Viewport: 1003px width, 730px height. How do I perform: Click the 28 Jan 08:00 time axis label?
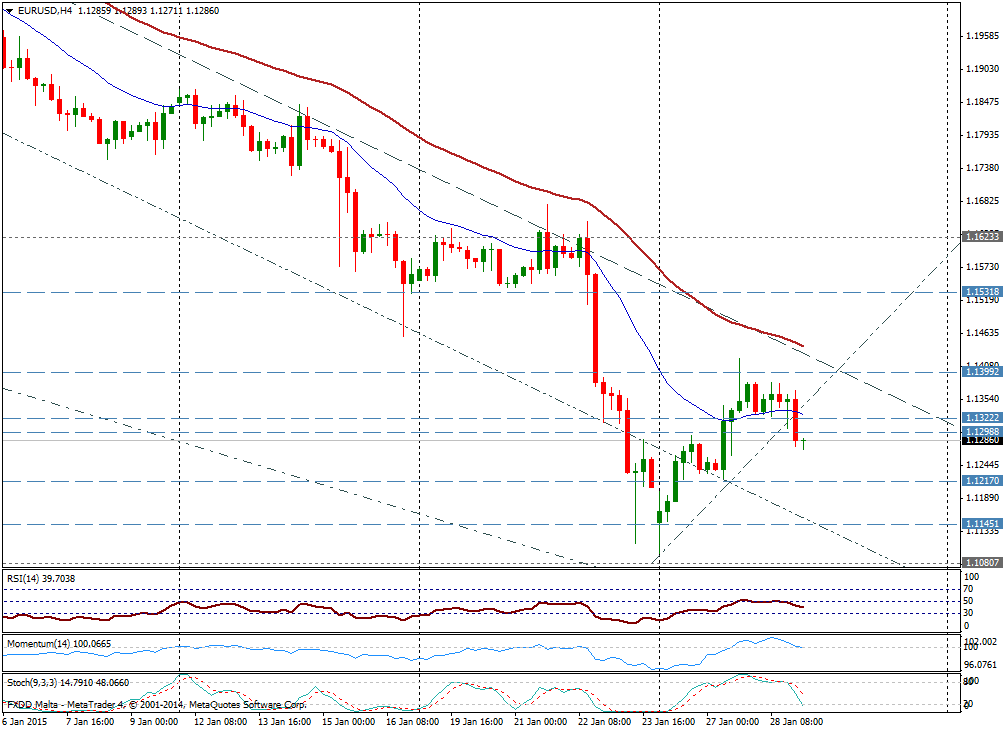click(x=796, y=721)
